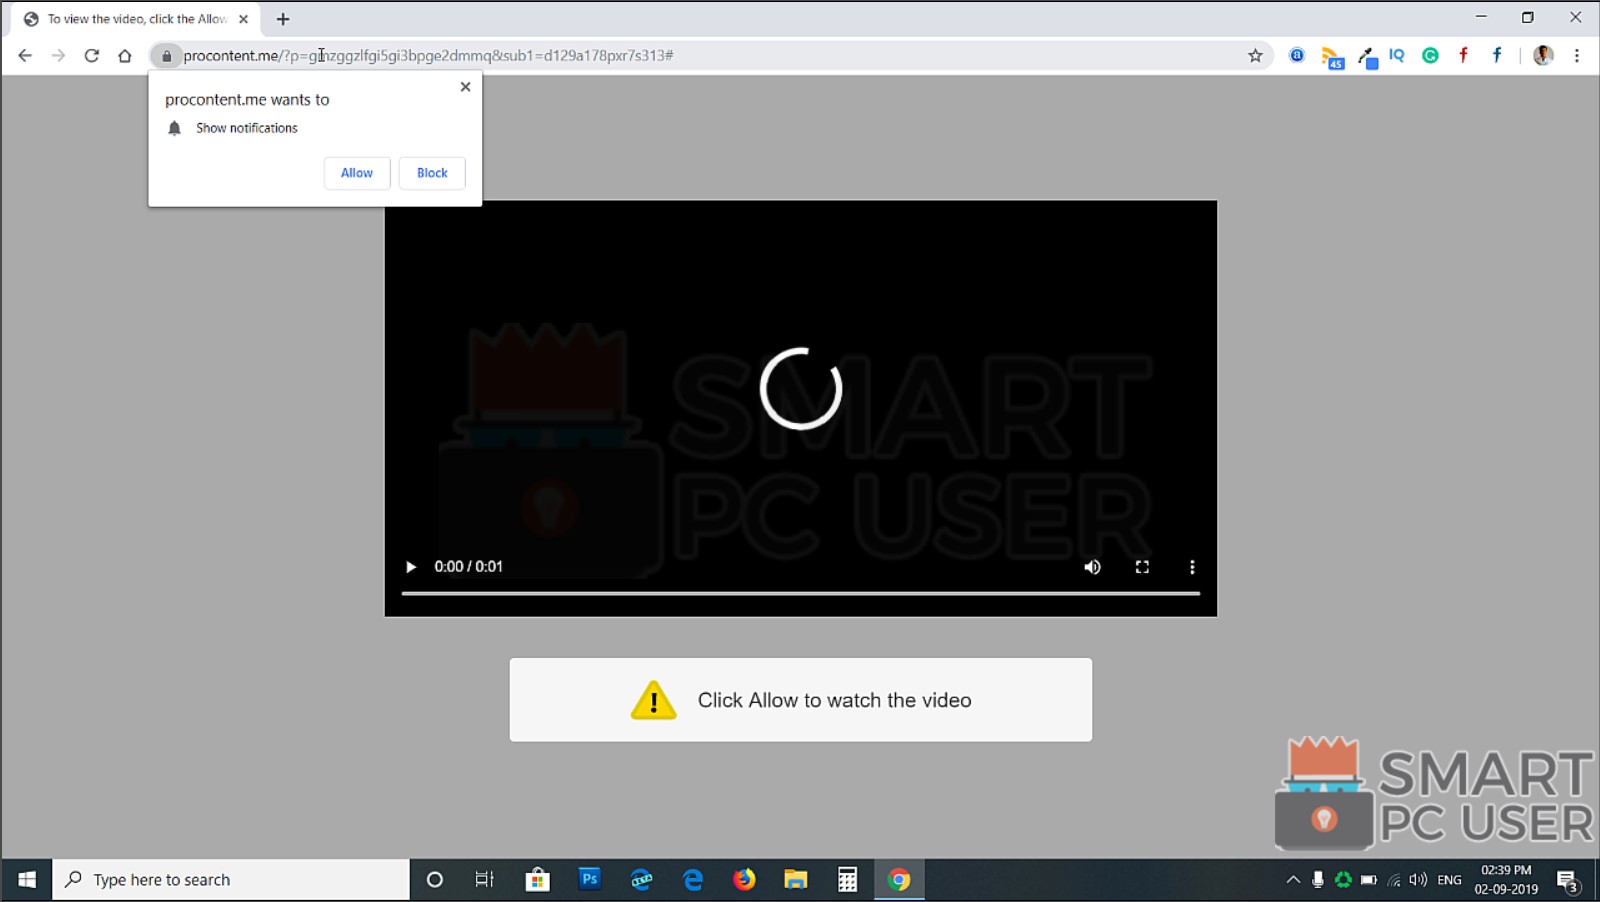Launch Photoshop from the taskbar
Viewport: 1600px width, 902px height.
tap(589, 879)
